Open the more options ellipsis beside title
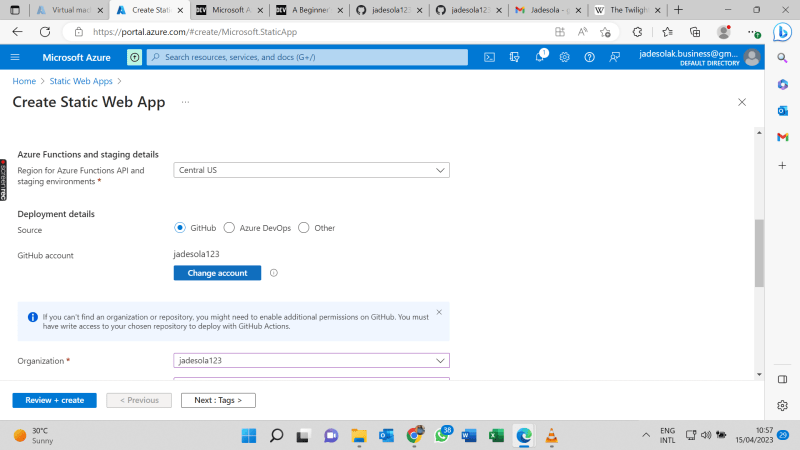This screenshot has width=800, height=450. pos(185,102)
